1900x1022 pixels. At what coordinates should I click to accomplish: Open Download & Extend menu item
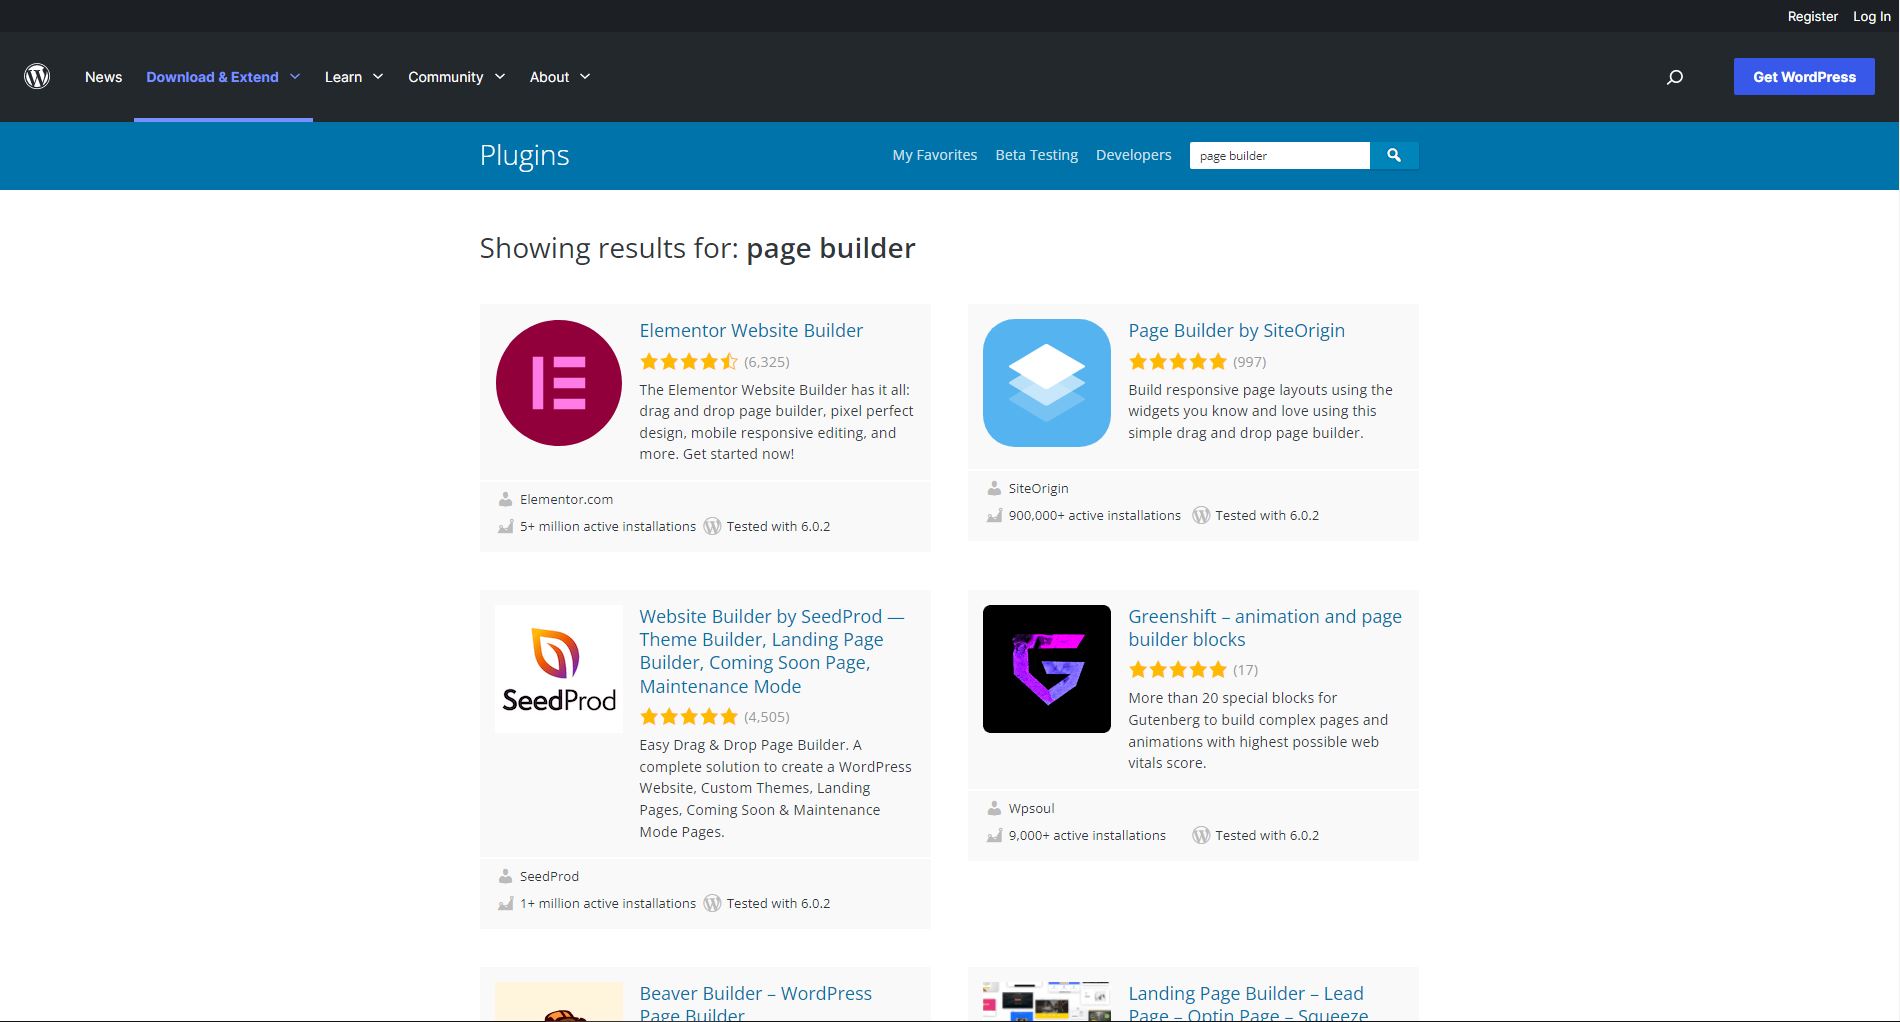pyautogui.click(x=212, y=77)
